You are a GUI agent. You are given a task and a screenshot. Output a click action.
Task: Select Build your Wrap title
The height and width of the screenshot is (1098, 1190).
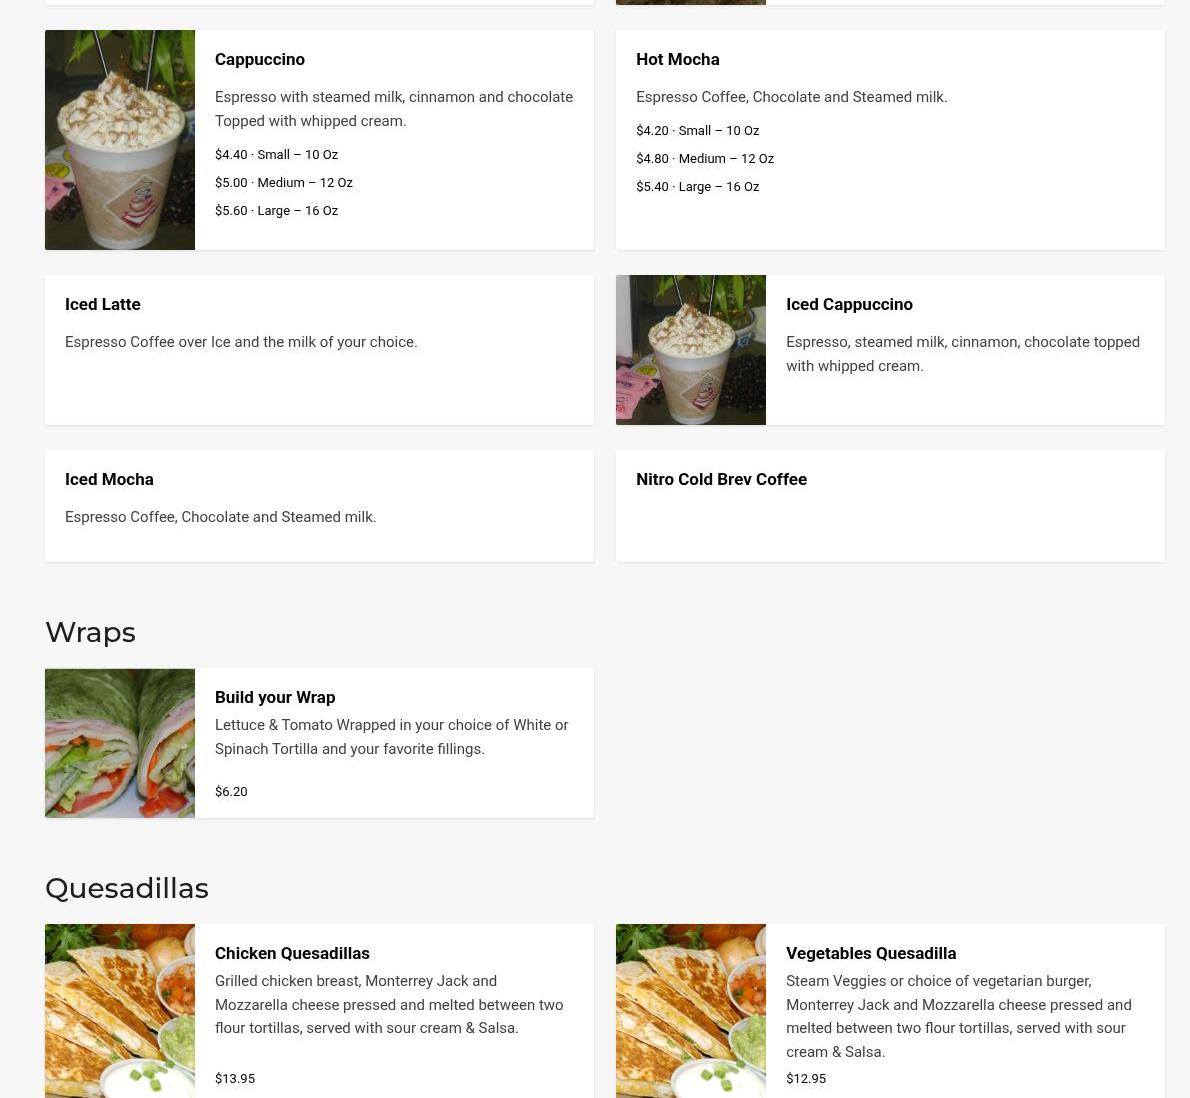point(275,697)
